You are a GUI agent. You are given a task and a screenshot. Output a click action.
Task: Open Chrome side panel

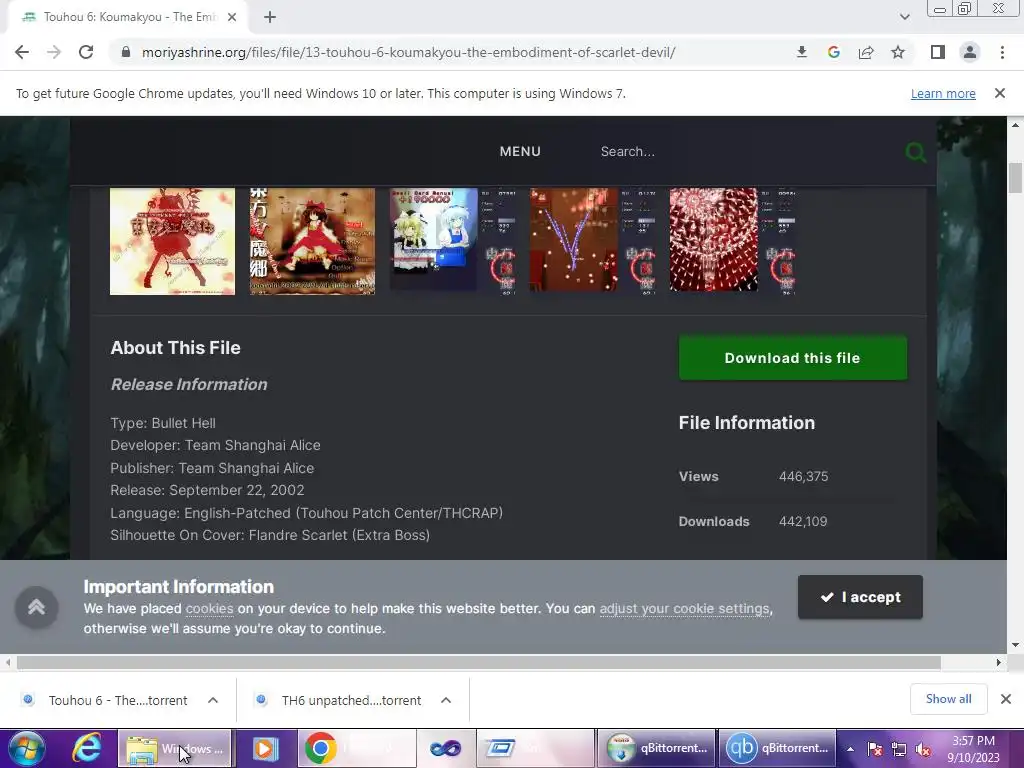[x=938, y=52]
